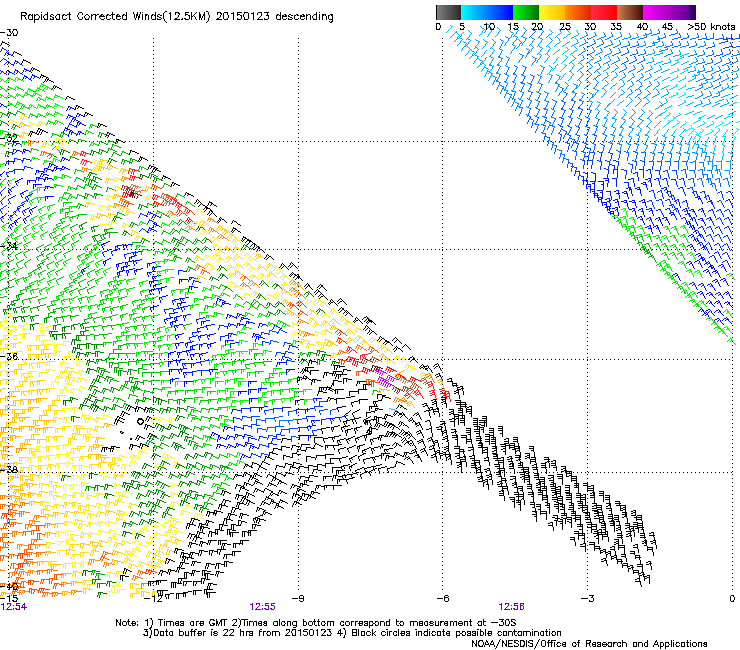Click the title 'Rapidscat Corrected Winds(12.5KM)'
This screenshot has height=650, width=740.
coord(115,17)
